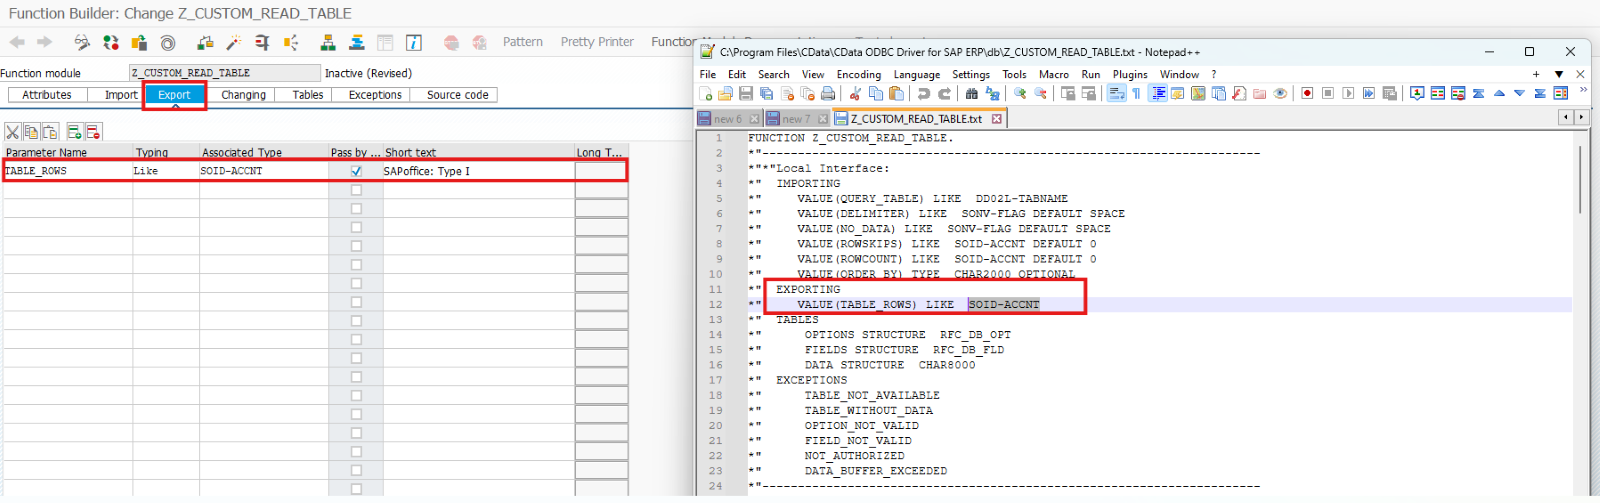The image size is (1600, 503).
Task: Click Redo icon in Notepad++ toolbar
Action: pos(944,93)
